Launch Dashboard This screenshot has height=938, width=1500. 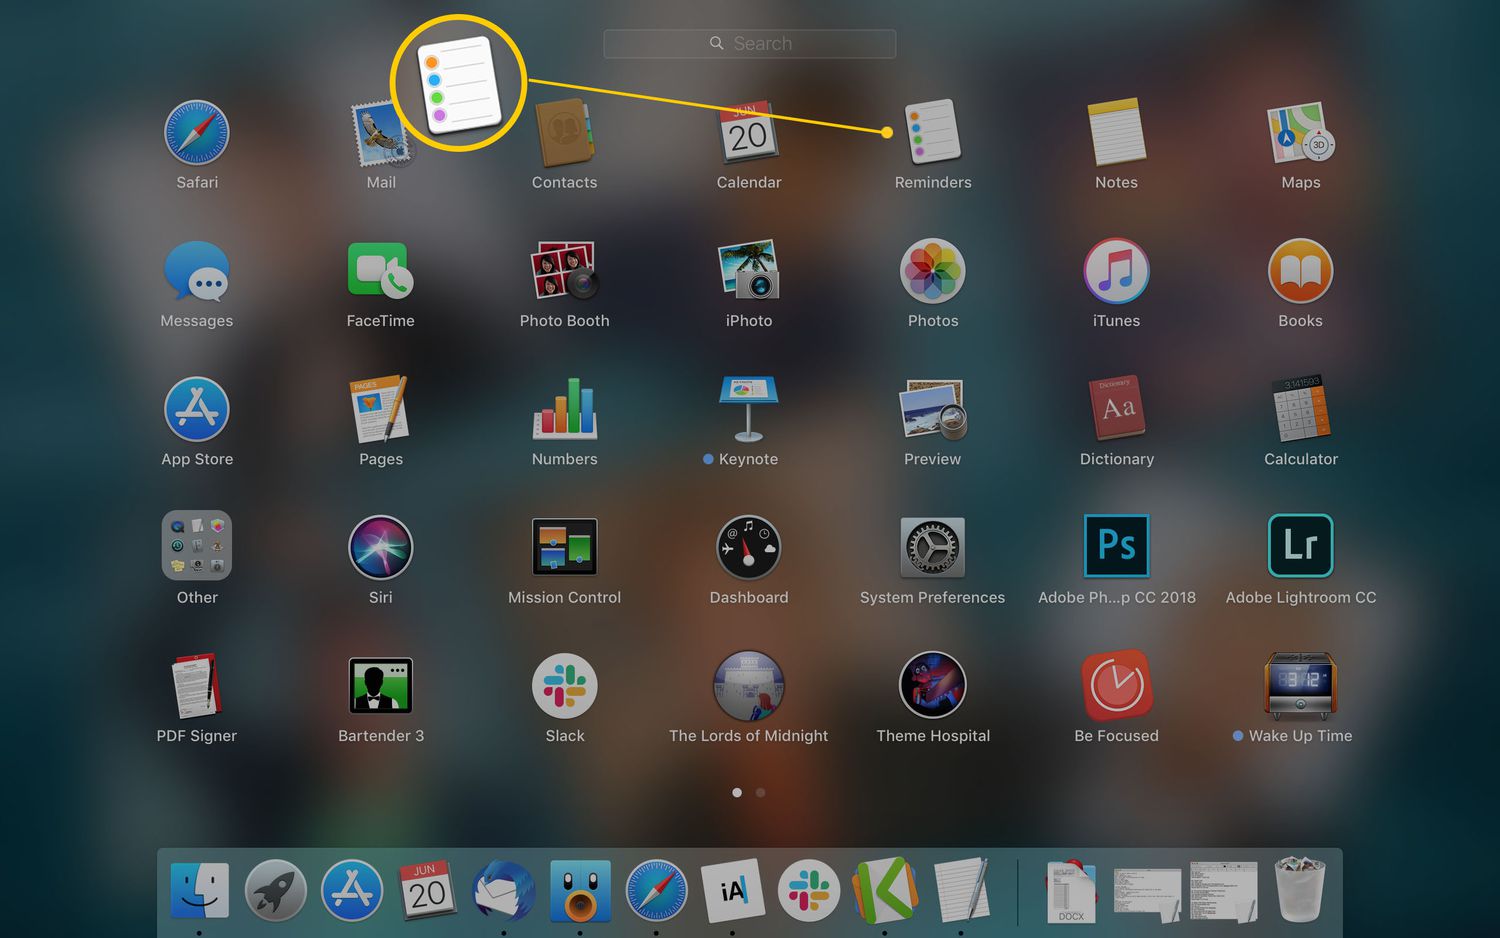tap(749, 548)
